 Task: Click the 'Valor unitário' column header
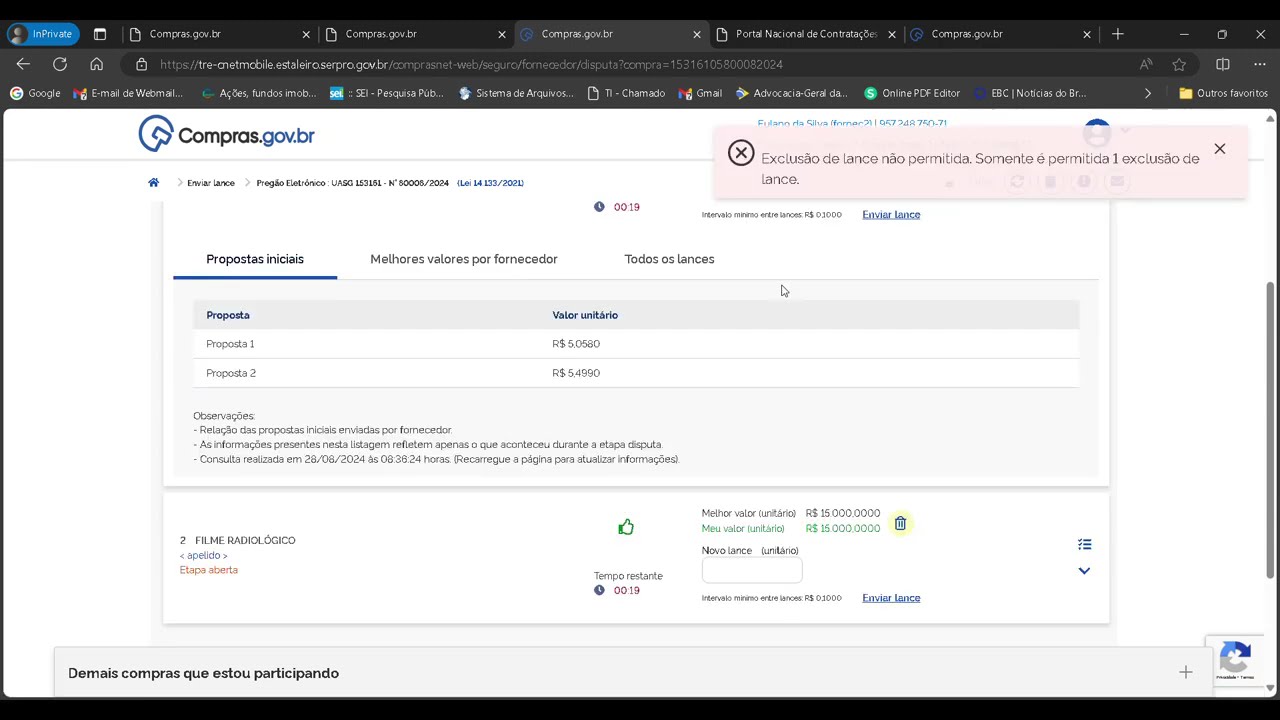click(585, 315)
